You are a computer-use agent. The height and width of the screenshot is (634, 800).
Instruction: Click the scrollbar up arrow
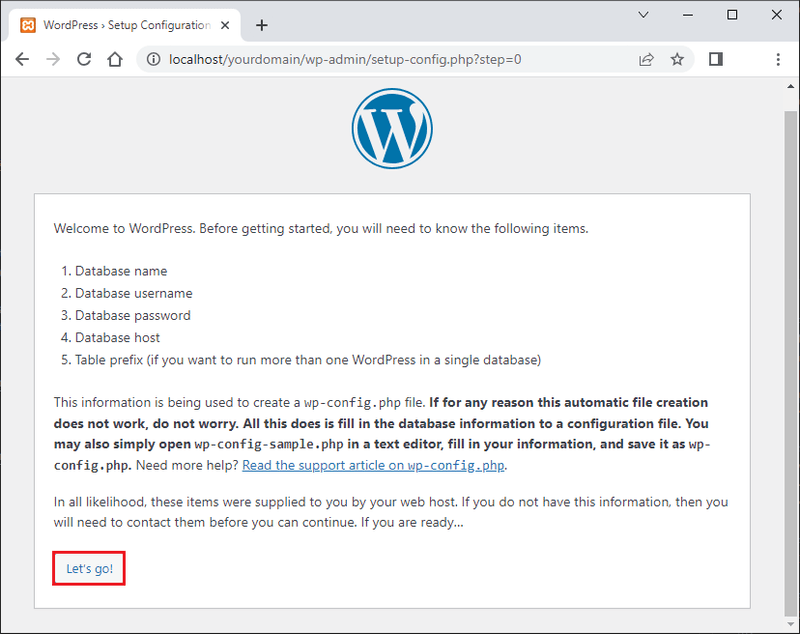792,88
